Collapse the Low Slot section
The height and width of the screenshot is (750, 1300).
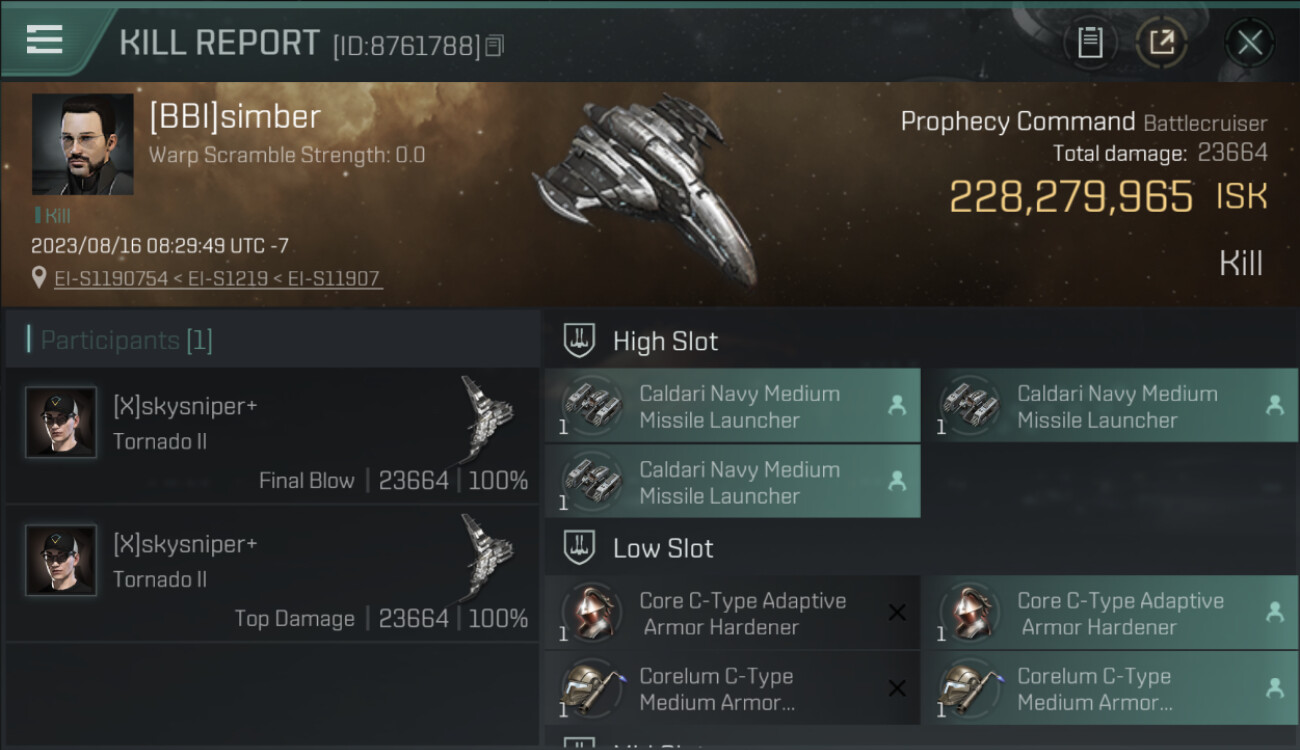580,548
